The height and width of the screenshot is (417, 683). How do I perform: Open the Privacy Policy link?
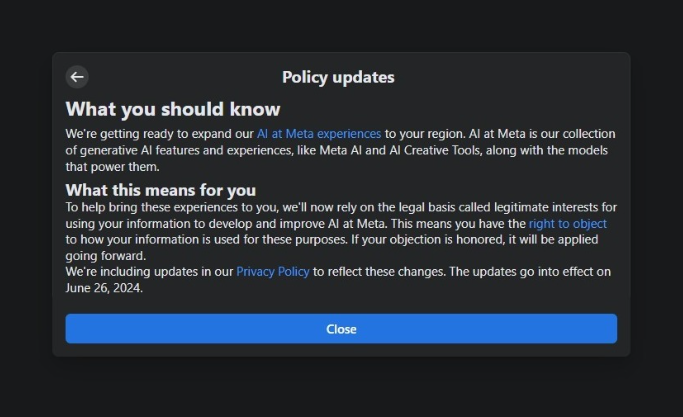tap(273, 271)
